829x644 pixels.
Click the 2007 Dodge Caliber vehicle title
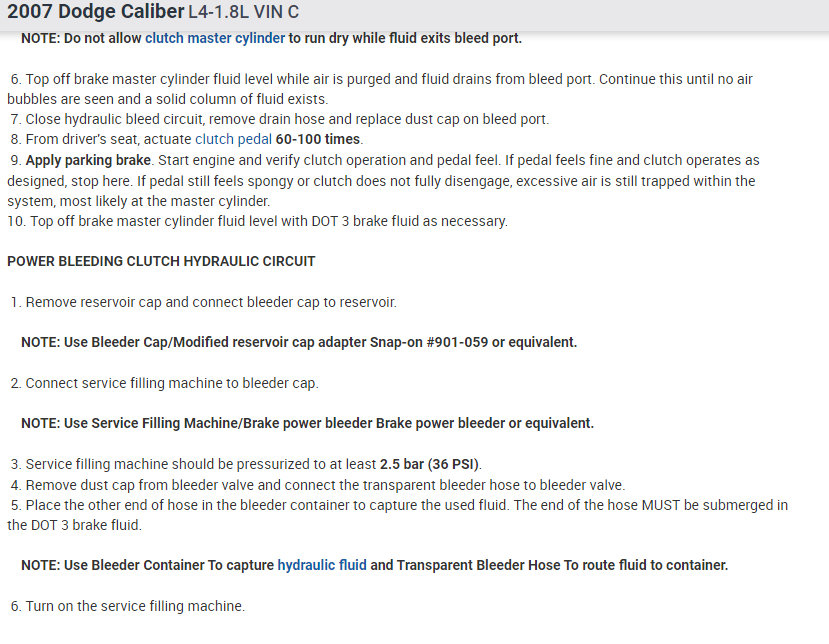[95, 12]
